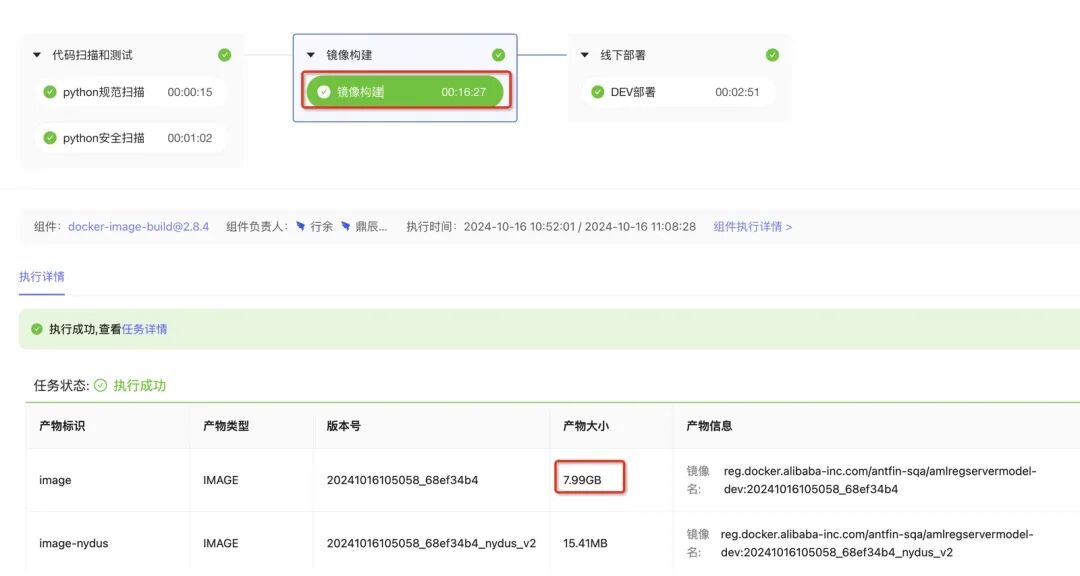Click 执行成功 status text
Image resolution: width=1080 pixels, height=576 pixels.
[140, 385]
